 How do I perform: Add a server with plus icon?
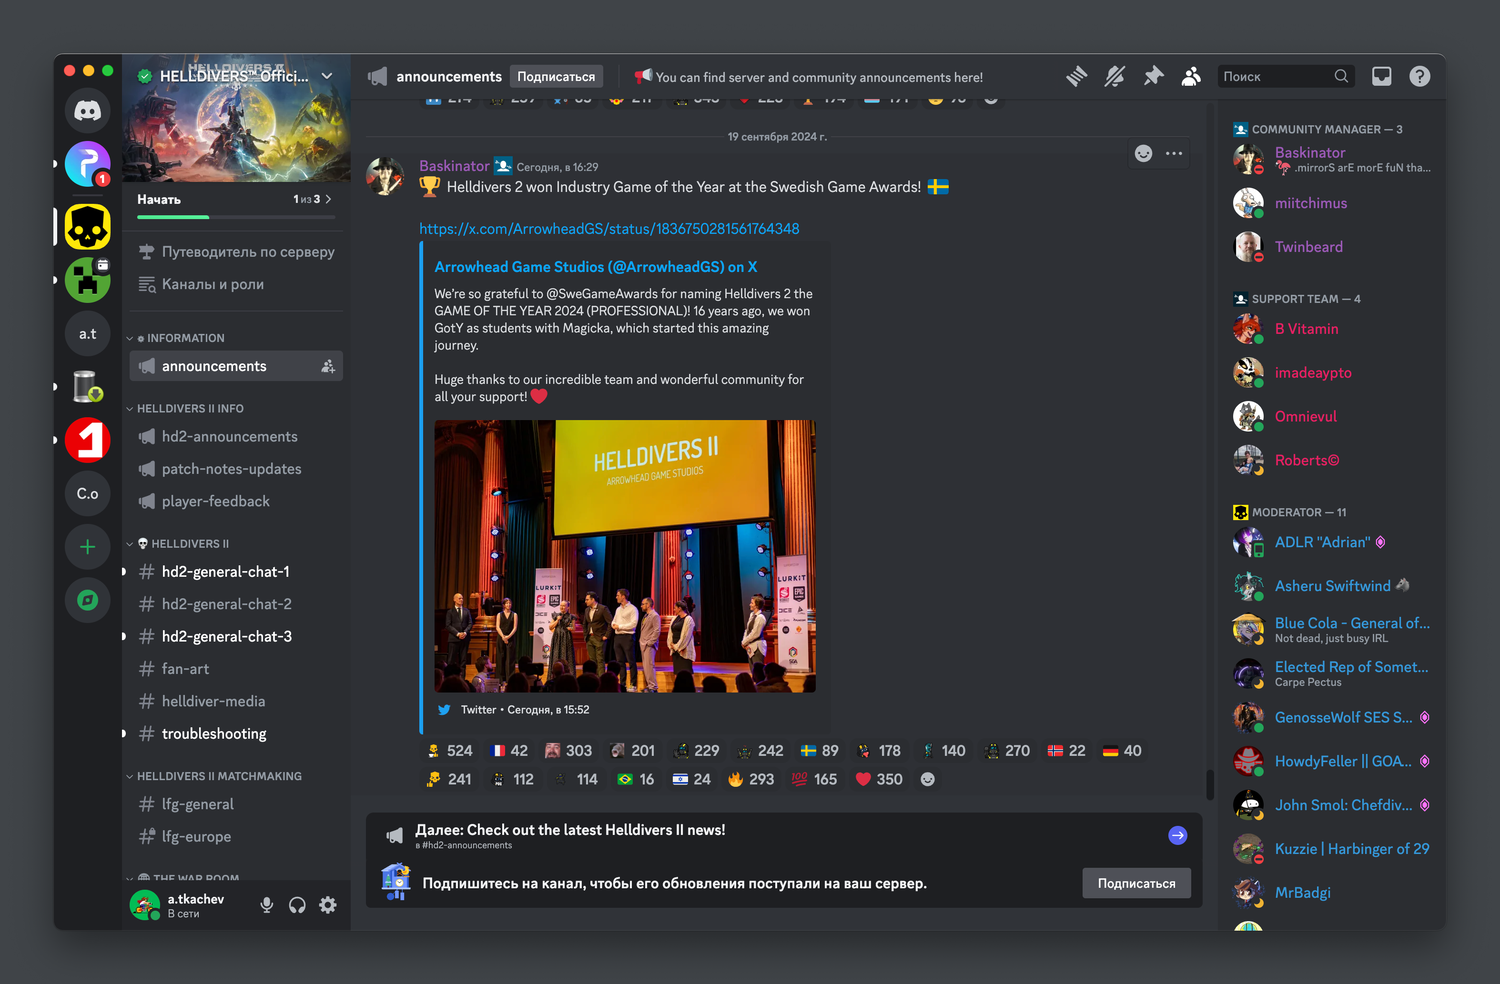tap(88, 547)
